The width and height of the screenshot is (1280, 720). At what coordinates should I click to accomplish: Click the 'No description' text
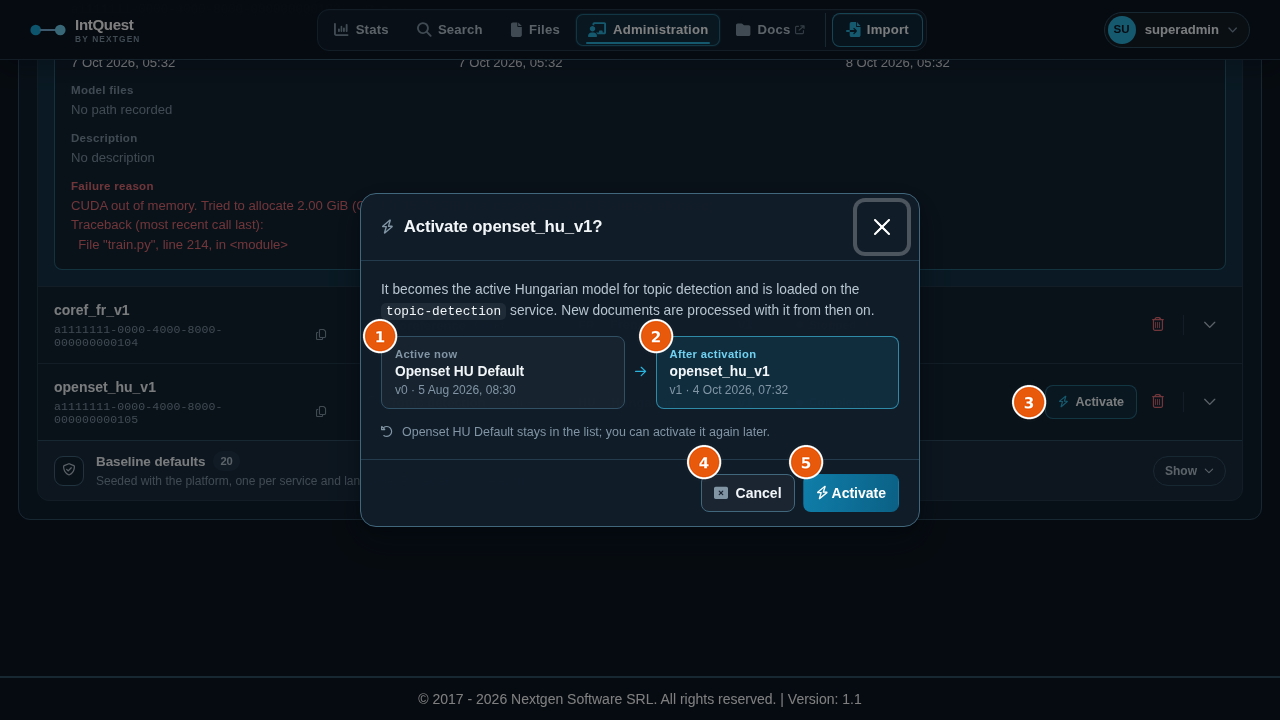click(x=113, y=158)
